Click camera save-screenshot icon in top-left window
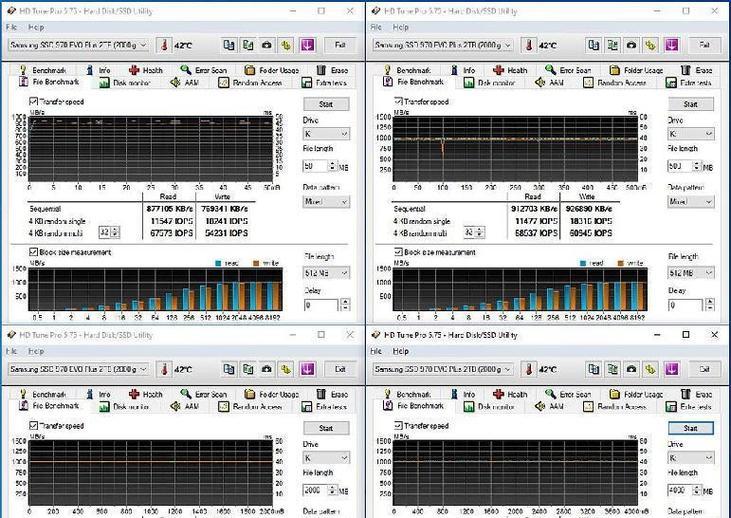 [x=267, y=45]
